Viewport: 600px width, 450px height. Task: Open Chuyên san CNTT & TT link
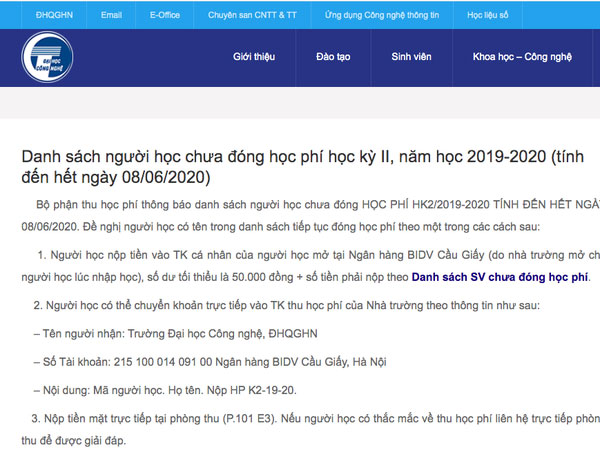(252, 15)
